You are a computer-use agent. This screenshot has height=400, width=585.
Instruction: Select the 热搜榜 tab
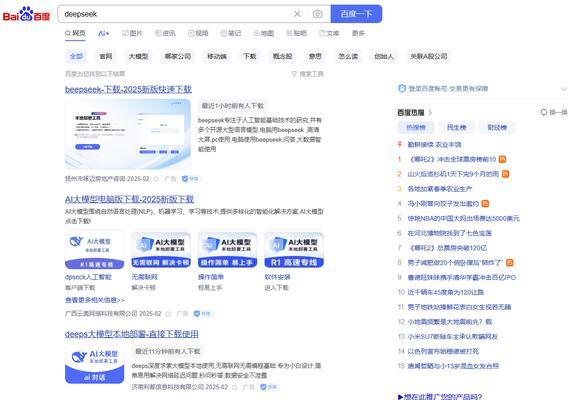[416, 128]
